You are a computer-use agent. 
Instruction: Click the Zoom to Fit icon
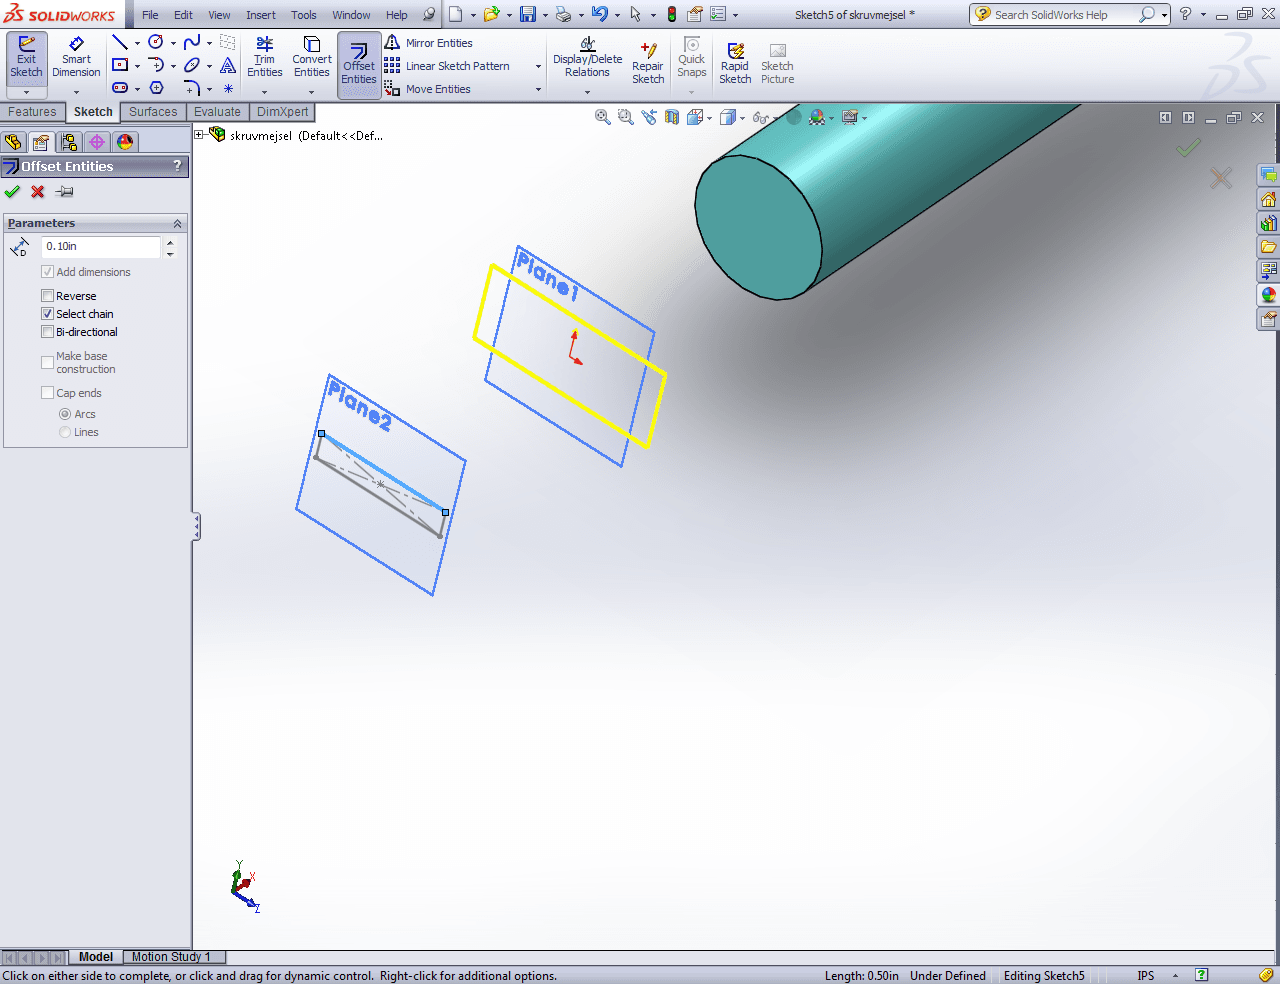[603, 117]
